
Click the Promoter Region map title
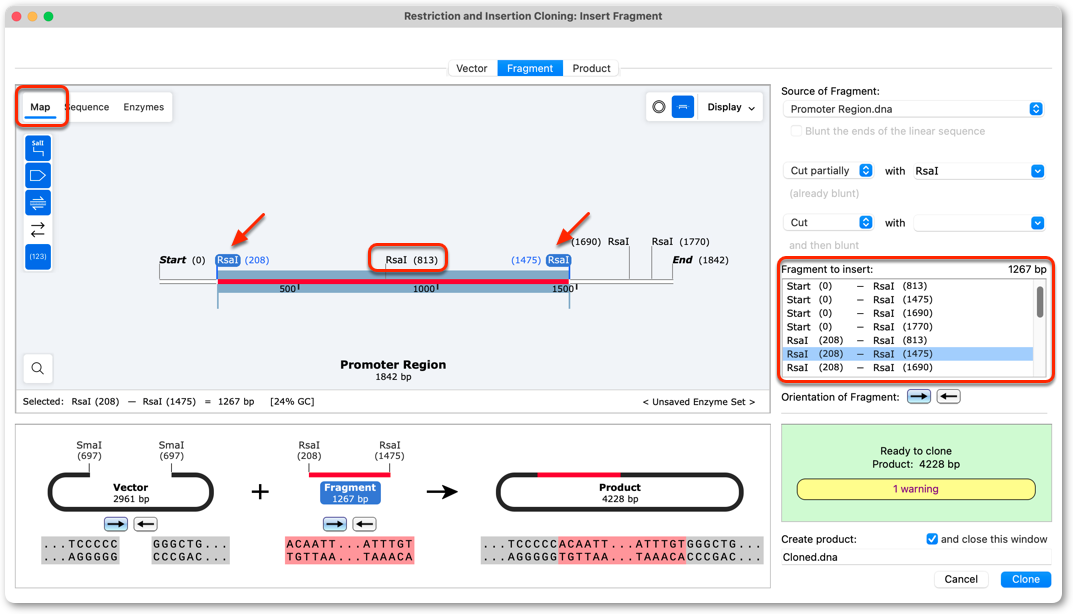pos(393,365)
